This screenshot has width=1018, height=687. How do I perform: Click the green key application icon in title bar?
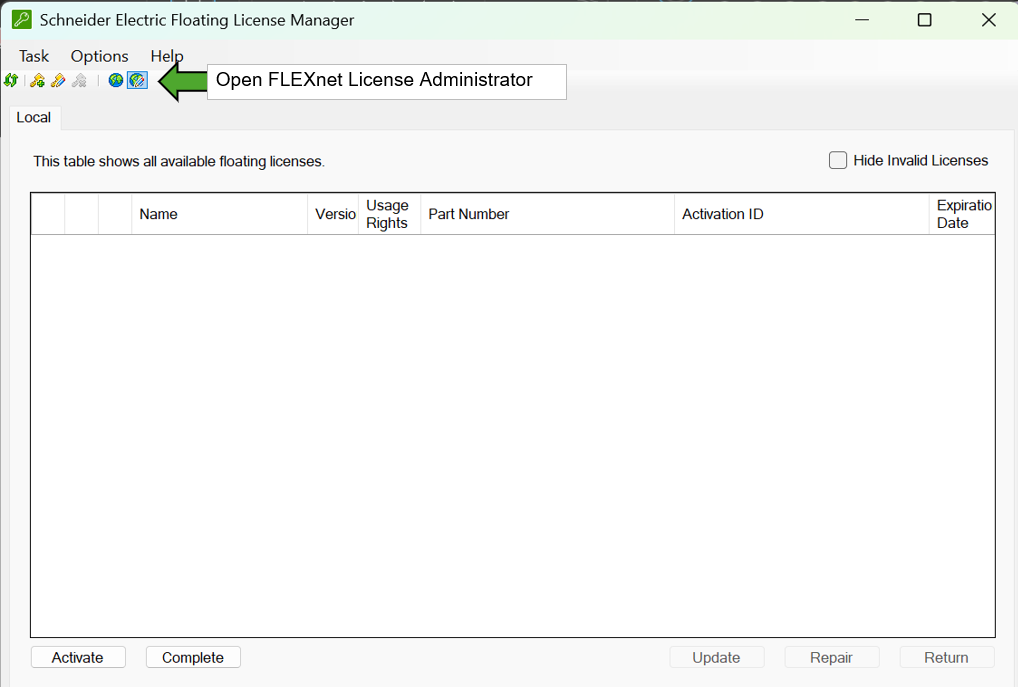[x=21, y=19]
